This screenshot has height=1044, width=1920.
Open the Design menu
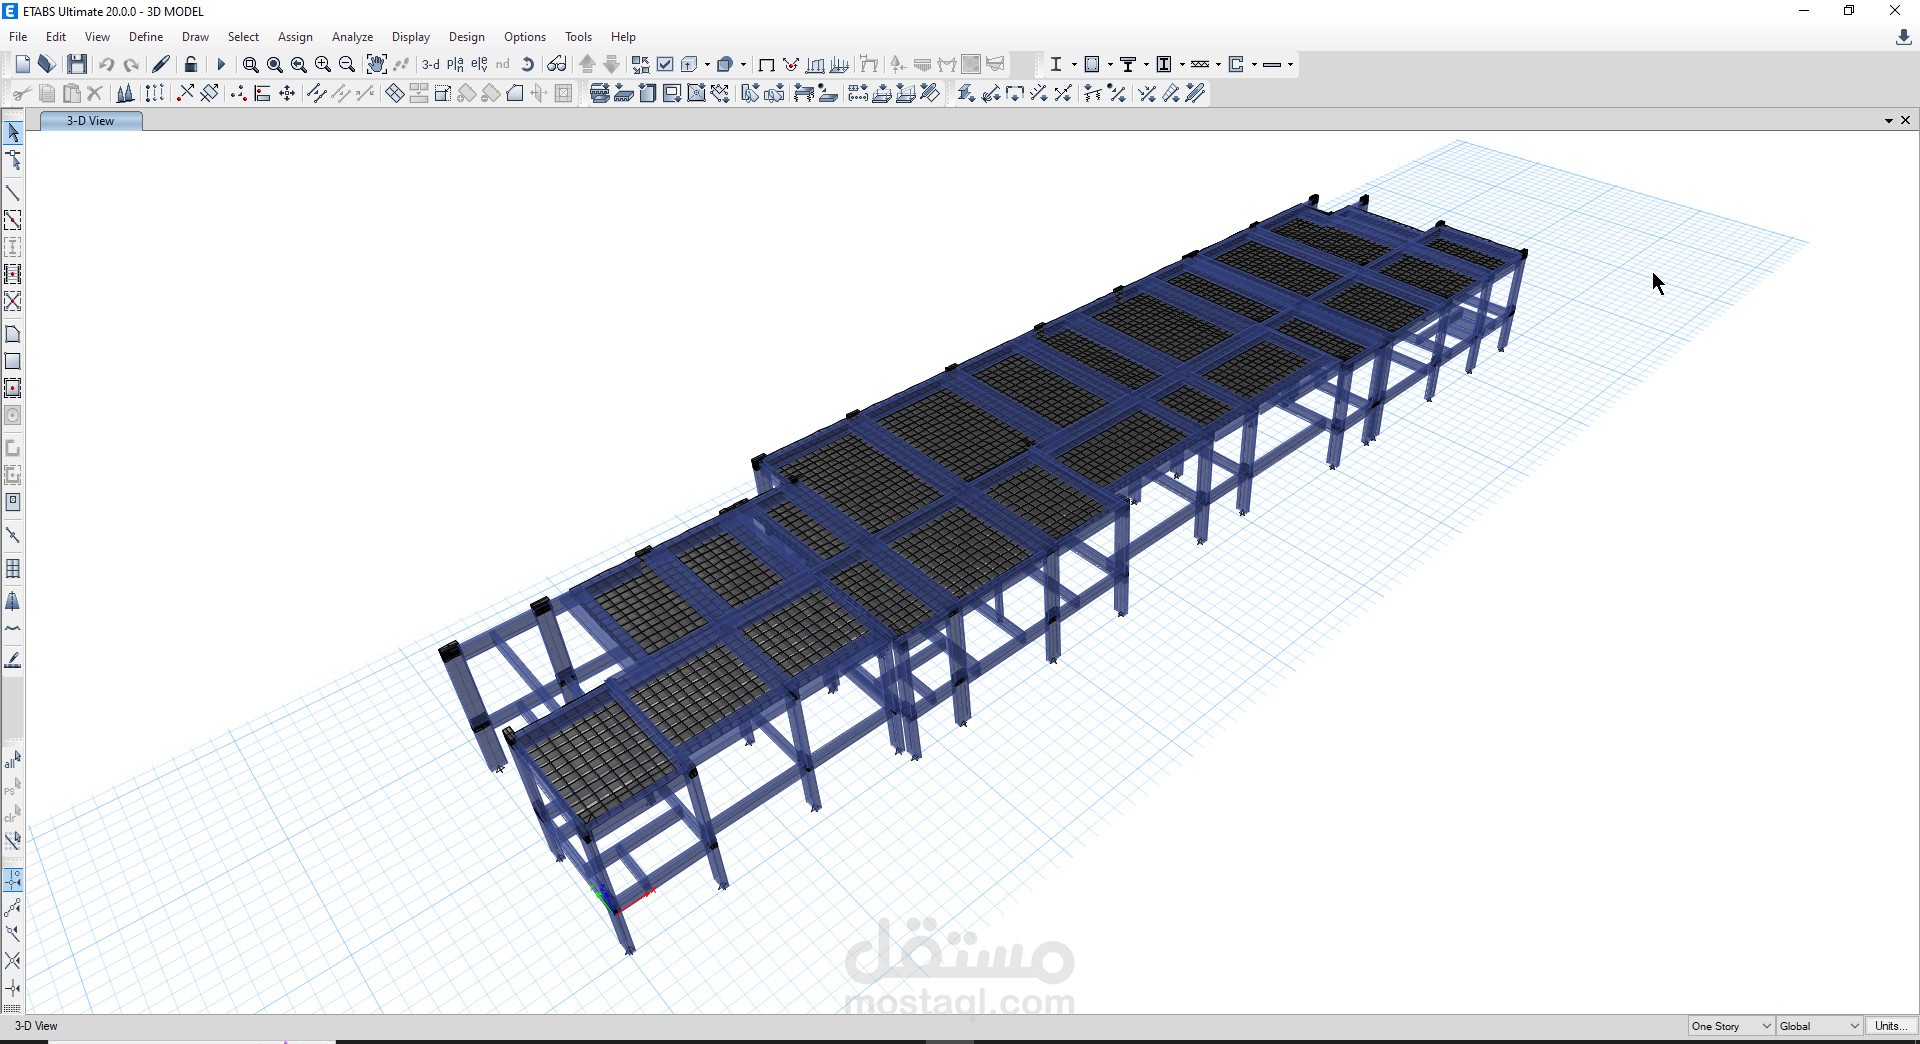click(x=466, y=37)
